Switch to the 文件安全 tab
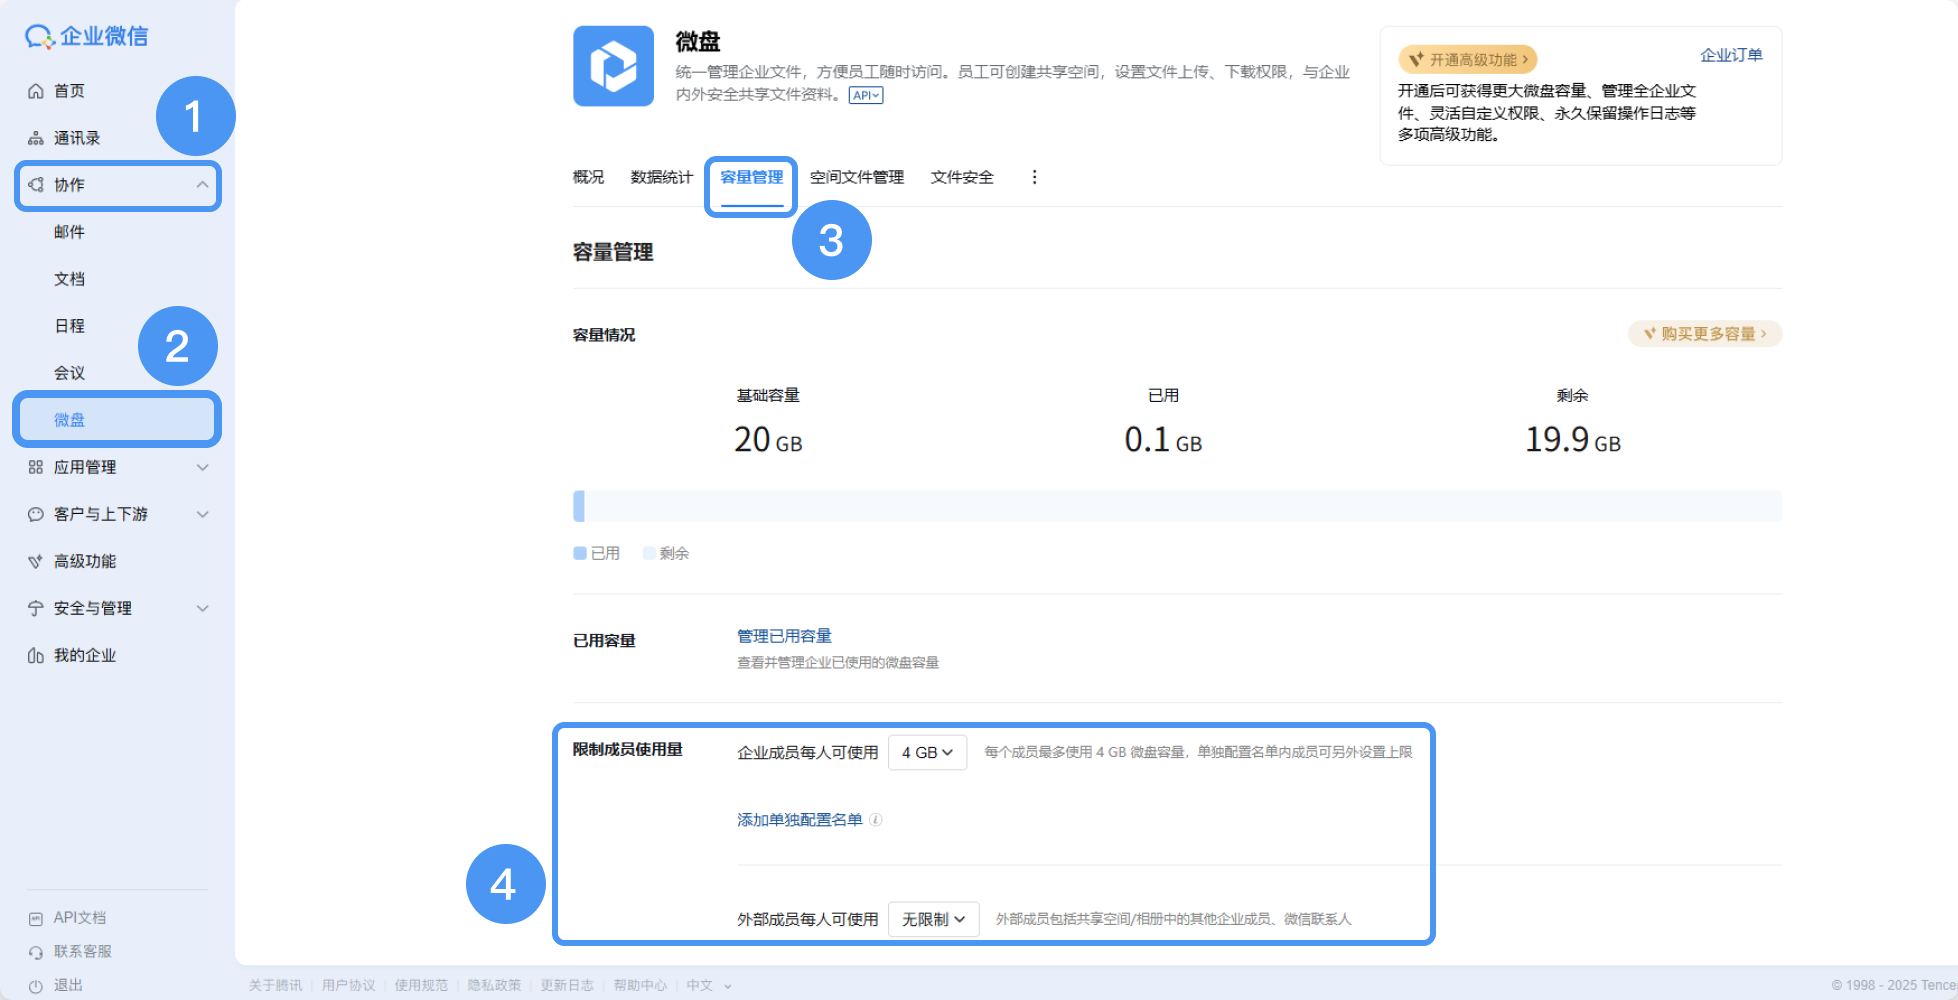This screenshot has width=1958, height=1000. point(962,177)
